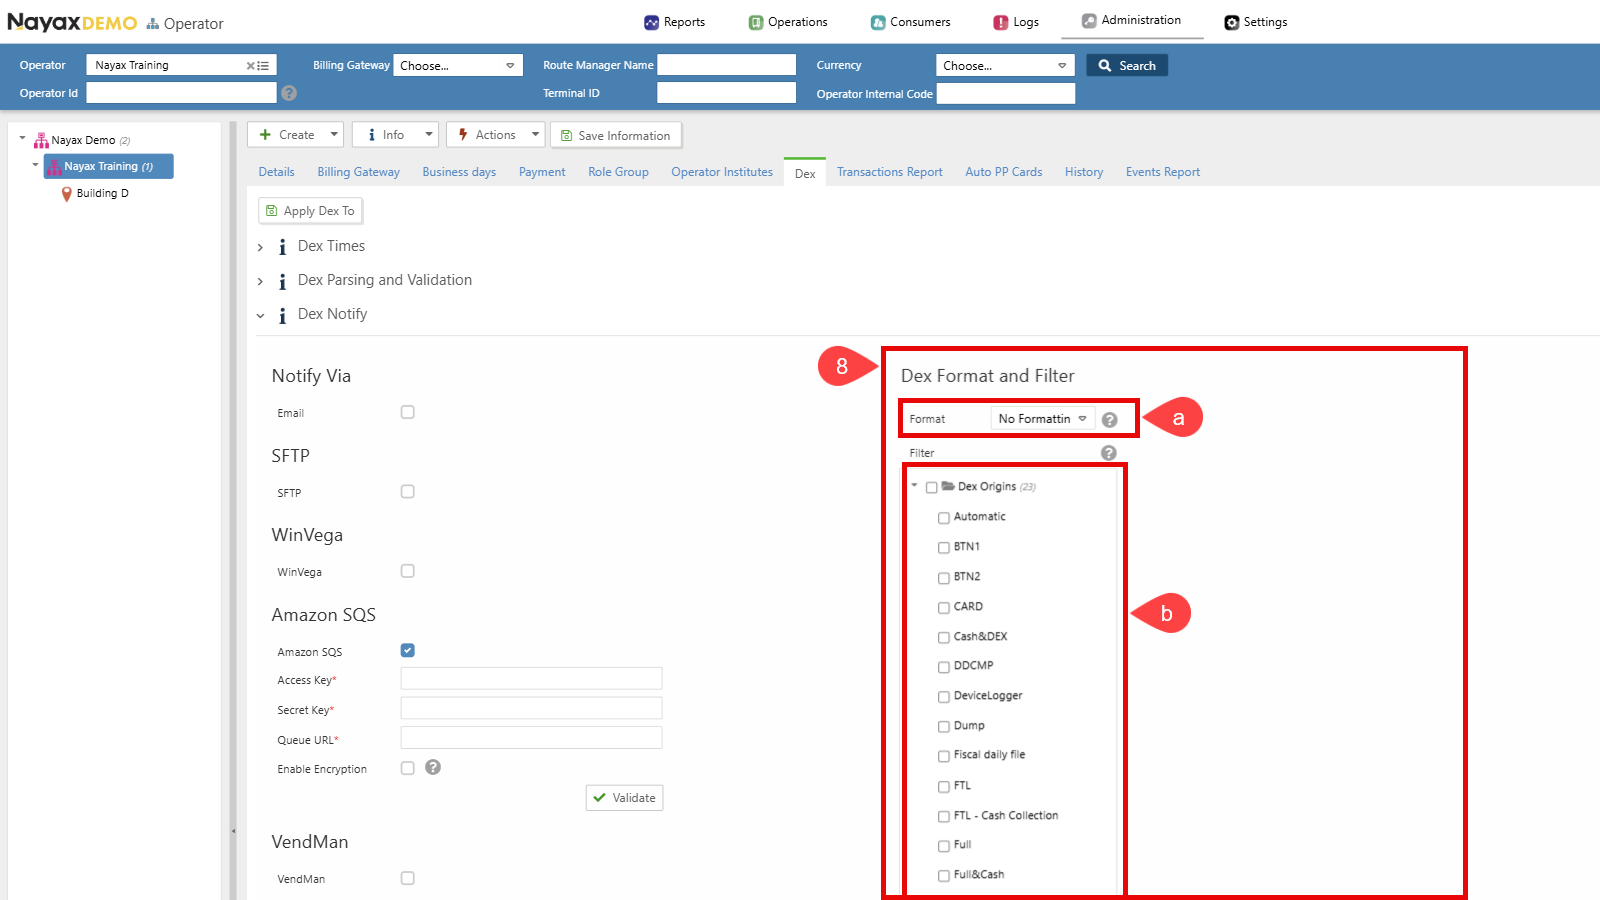Click the Nayax Demo hierarchy icon
The height and width of the screenshot is (900, 1600).
[x=41, y=141]
